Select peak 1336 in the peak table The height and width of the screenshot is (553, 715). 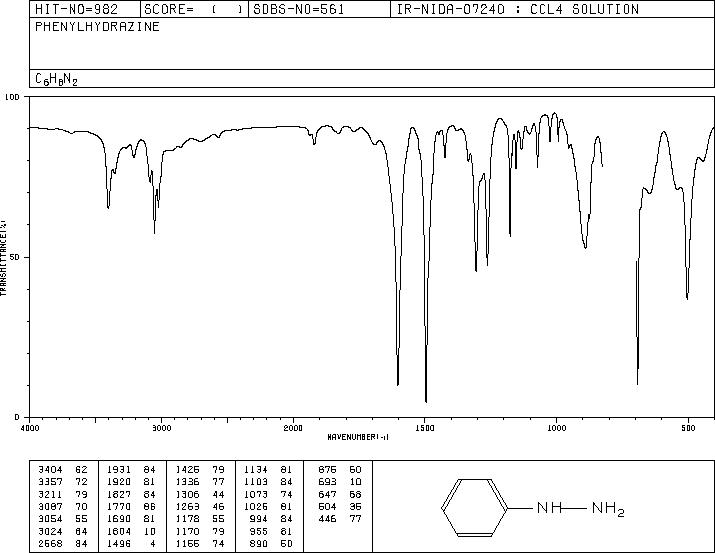[x=200, y=482]
